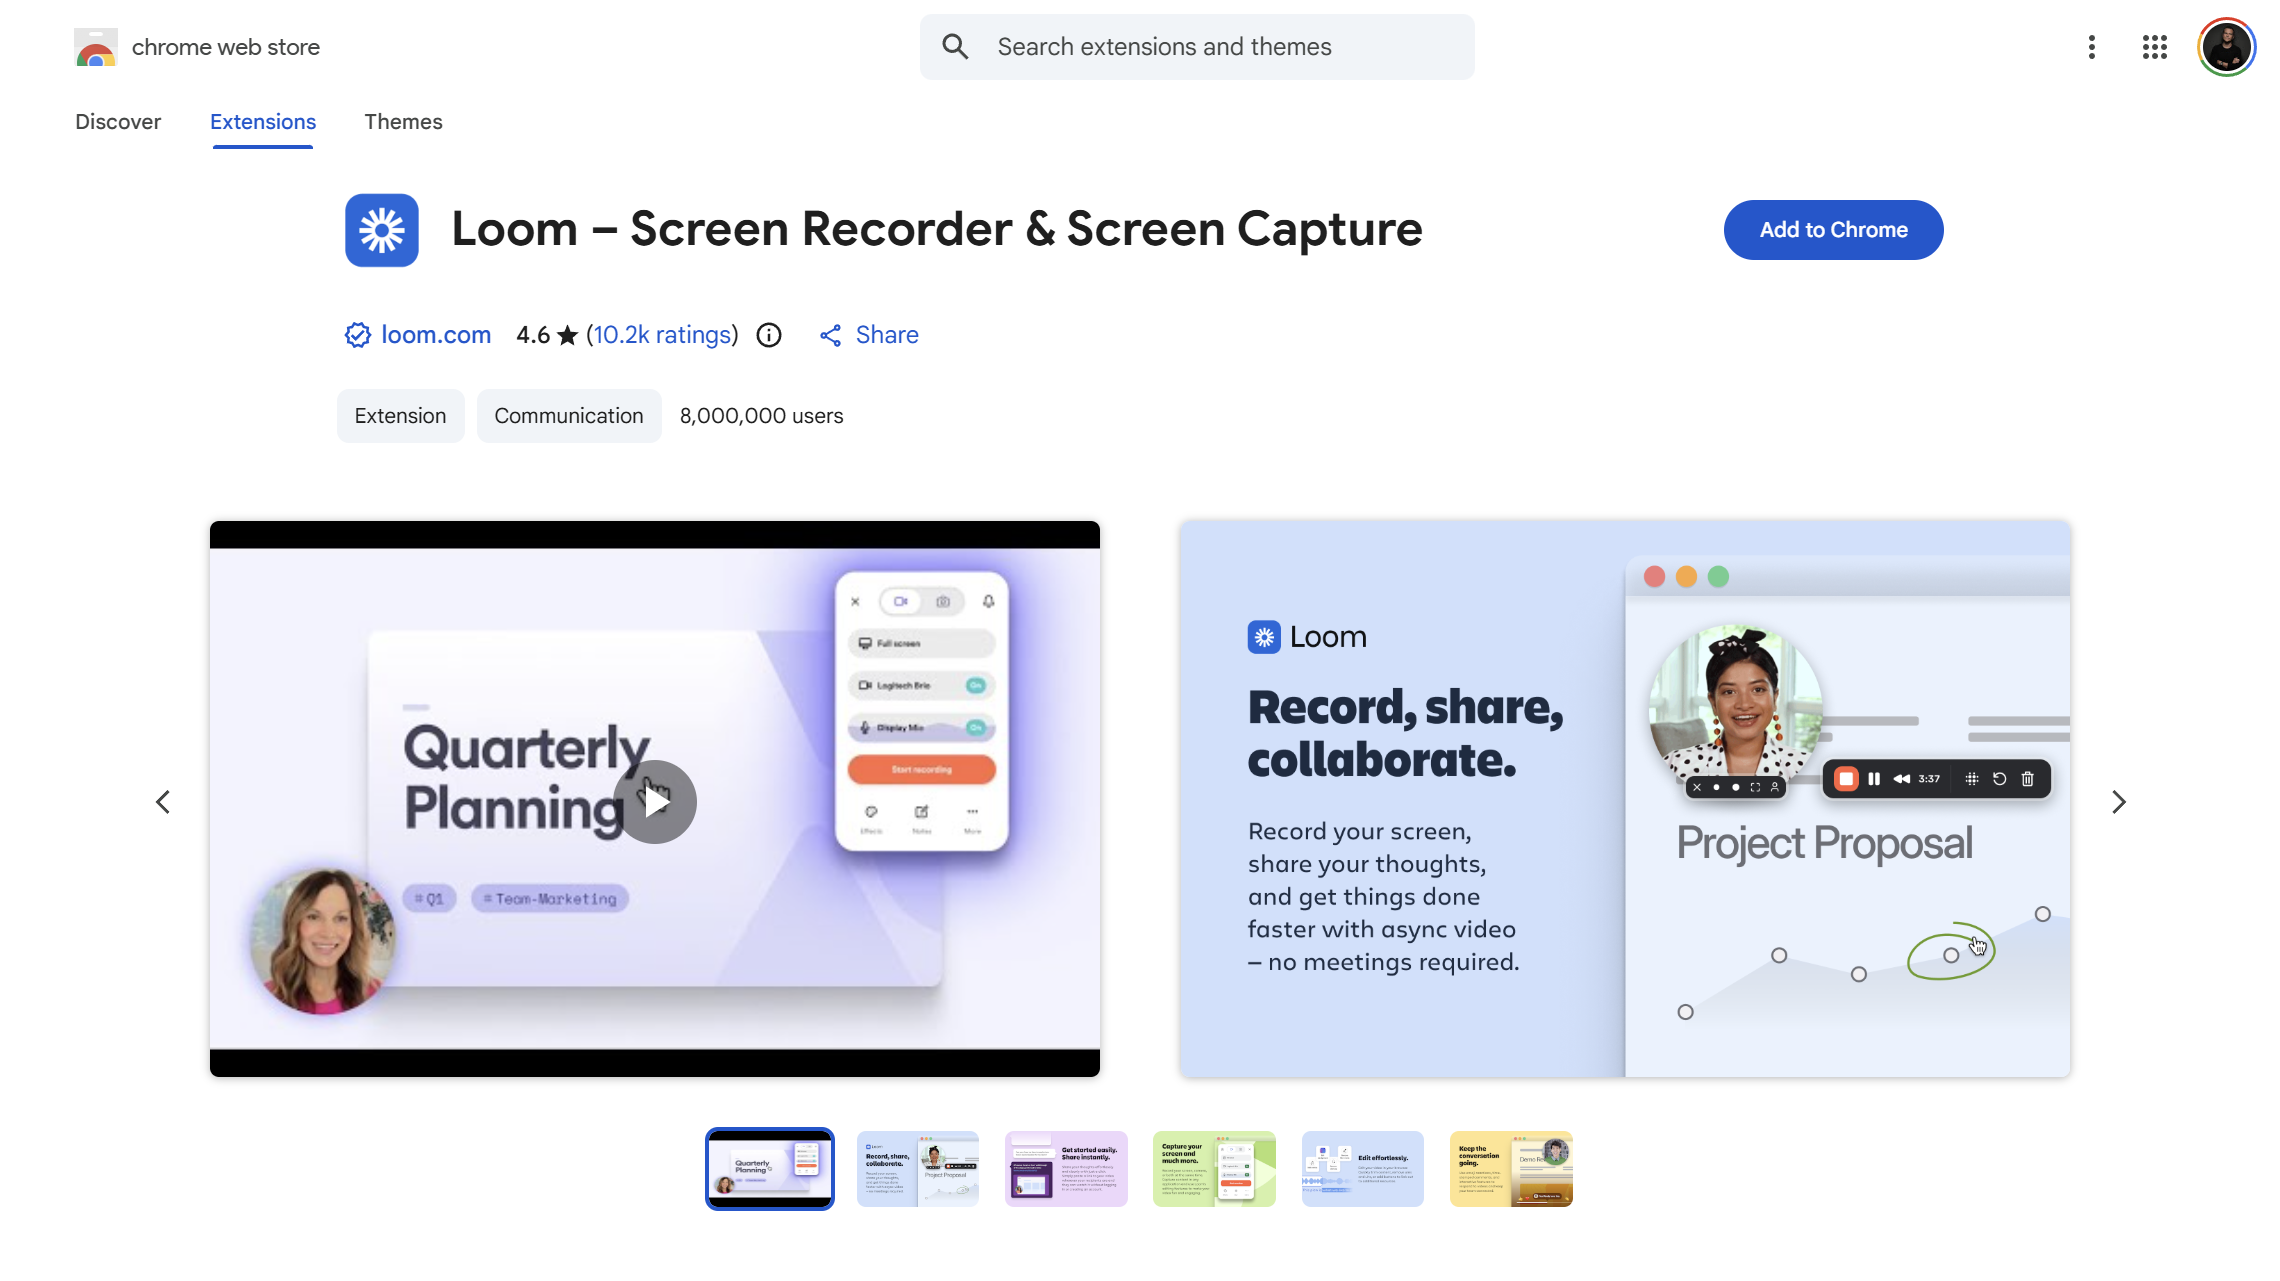Click the Communication category chip
Screen dimensions: 2280x1281
click(568, 416)
